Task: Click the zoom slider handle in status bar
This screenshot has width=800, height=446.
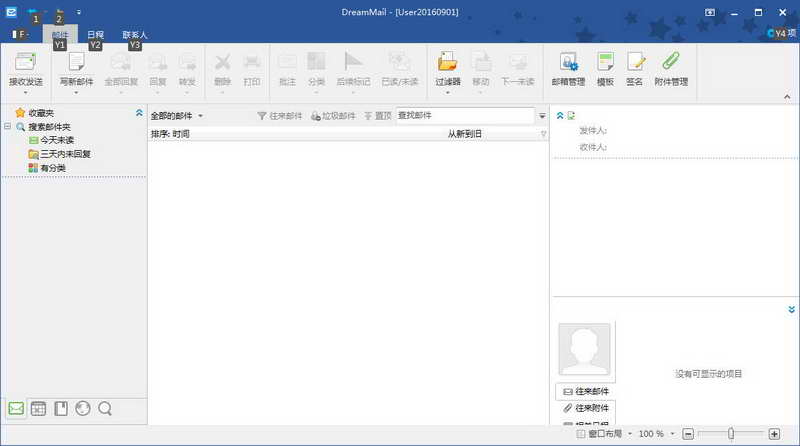Action: 731,433
